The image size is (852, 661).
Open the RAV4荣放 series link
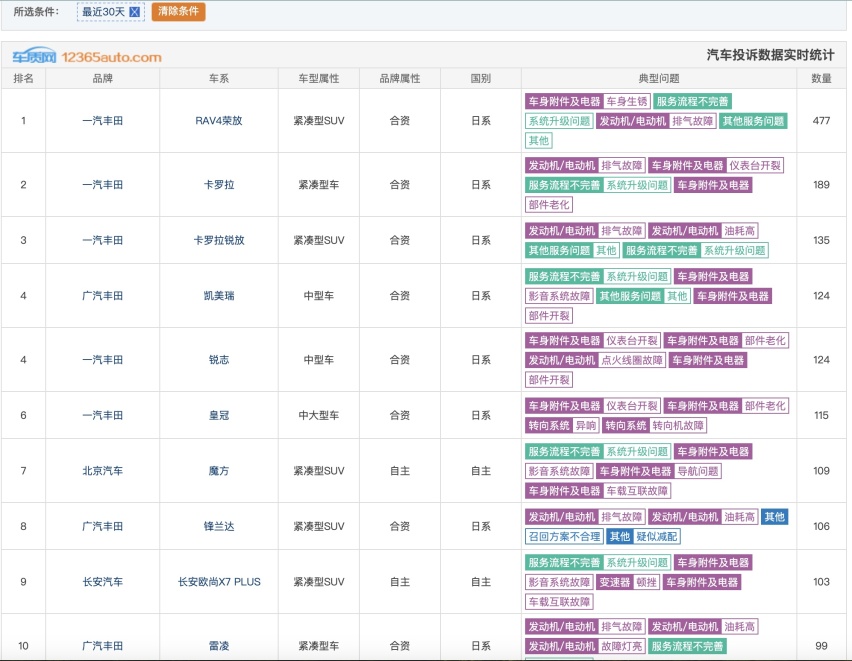pos(219,121)
